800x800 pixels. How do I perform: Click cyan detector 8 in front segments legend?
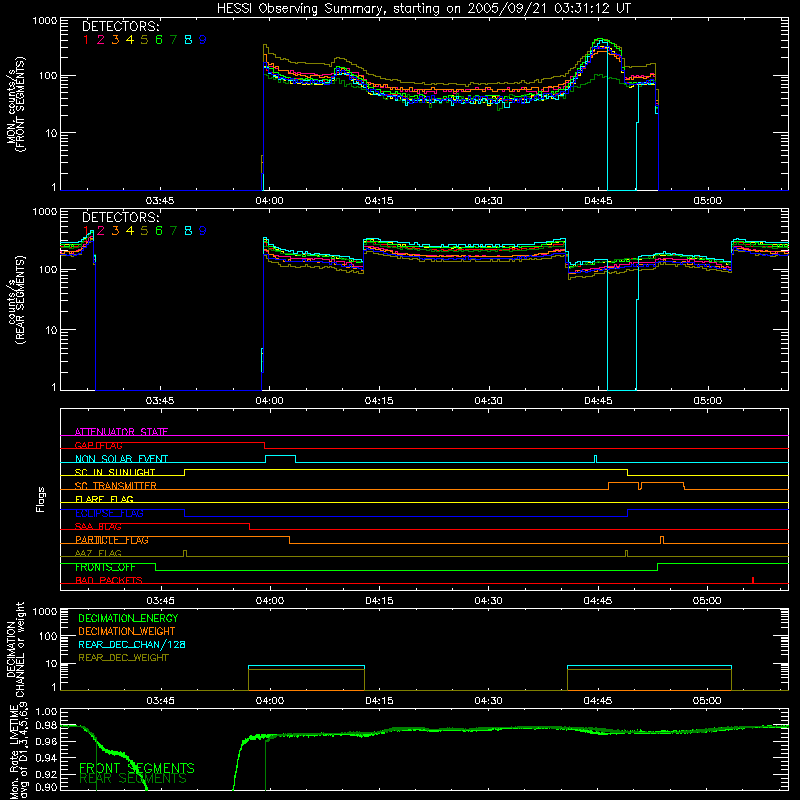pyautogui.click(x=188, y=40)
